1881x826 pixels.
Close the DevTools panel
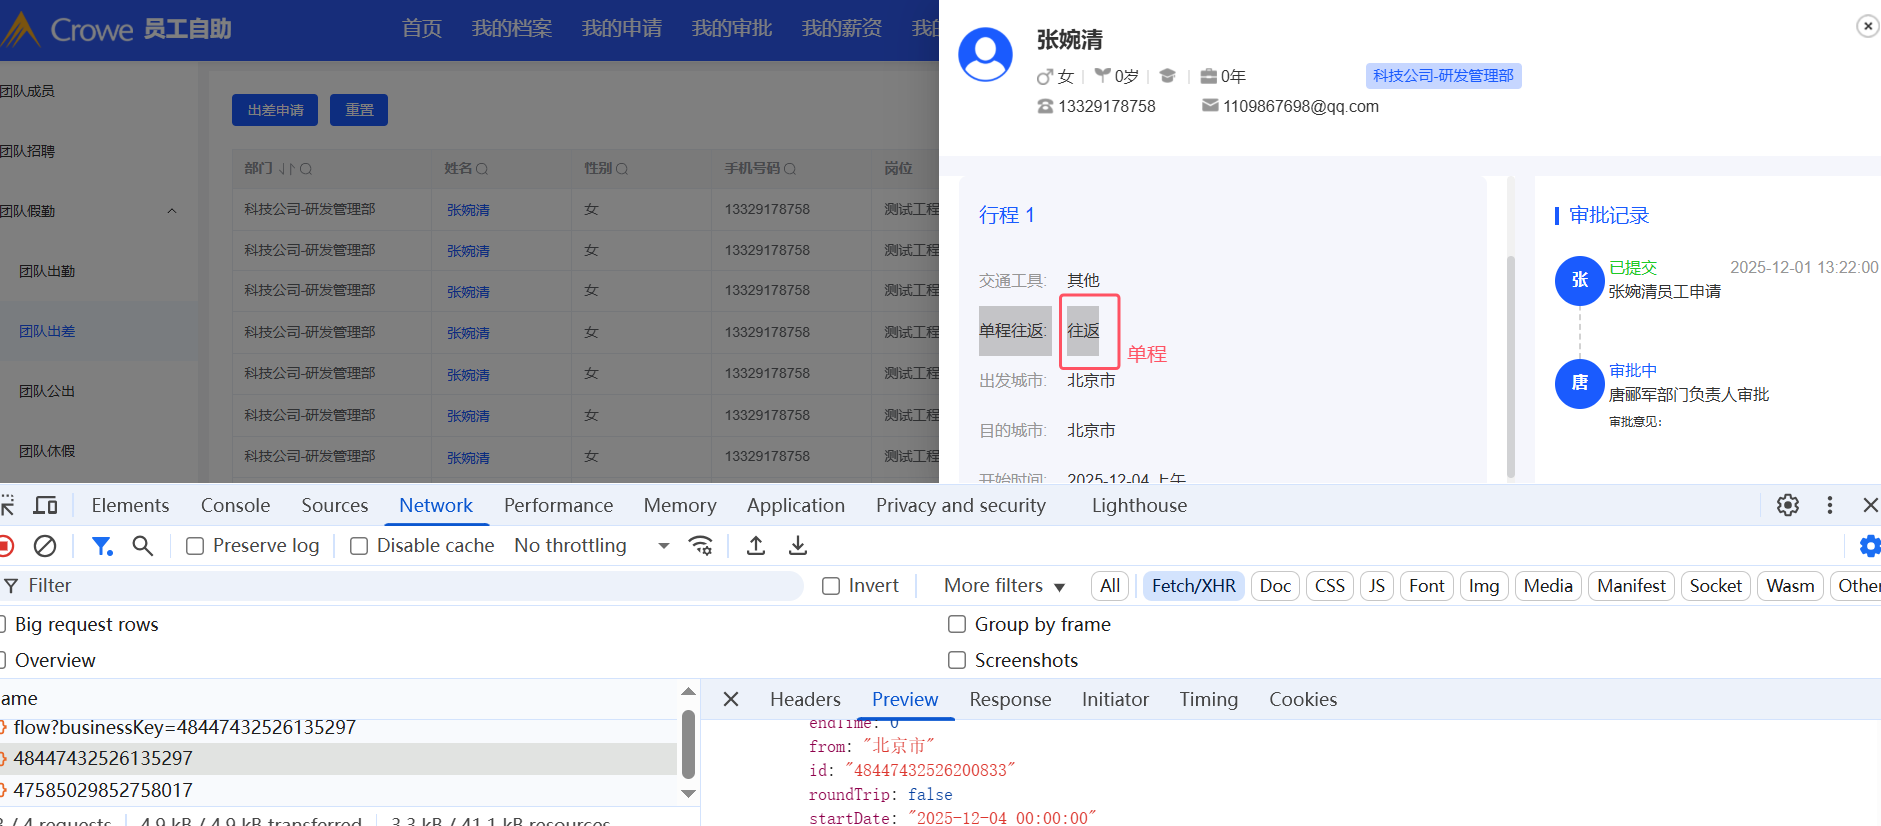click(1870, 505)
